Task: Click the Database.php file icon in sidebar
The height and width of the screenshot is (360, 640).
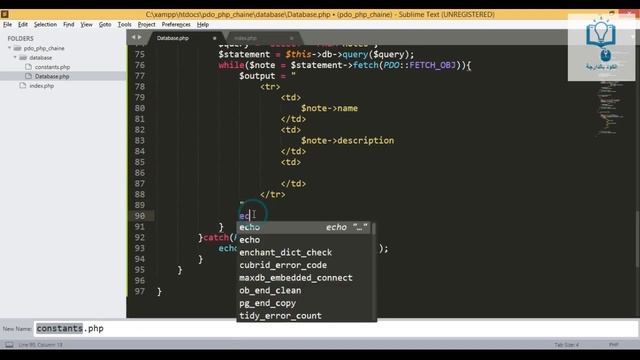Action: [28, 76]
